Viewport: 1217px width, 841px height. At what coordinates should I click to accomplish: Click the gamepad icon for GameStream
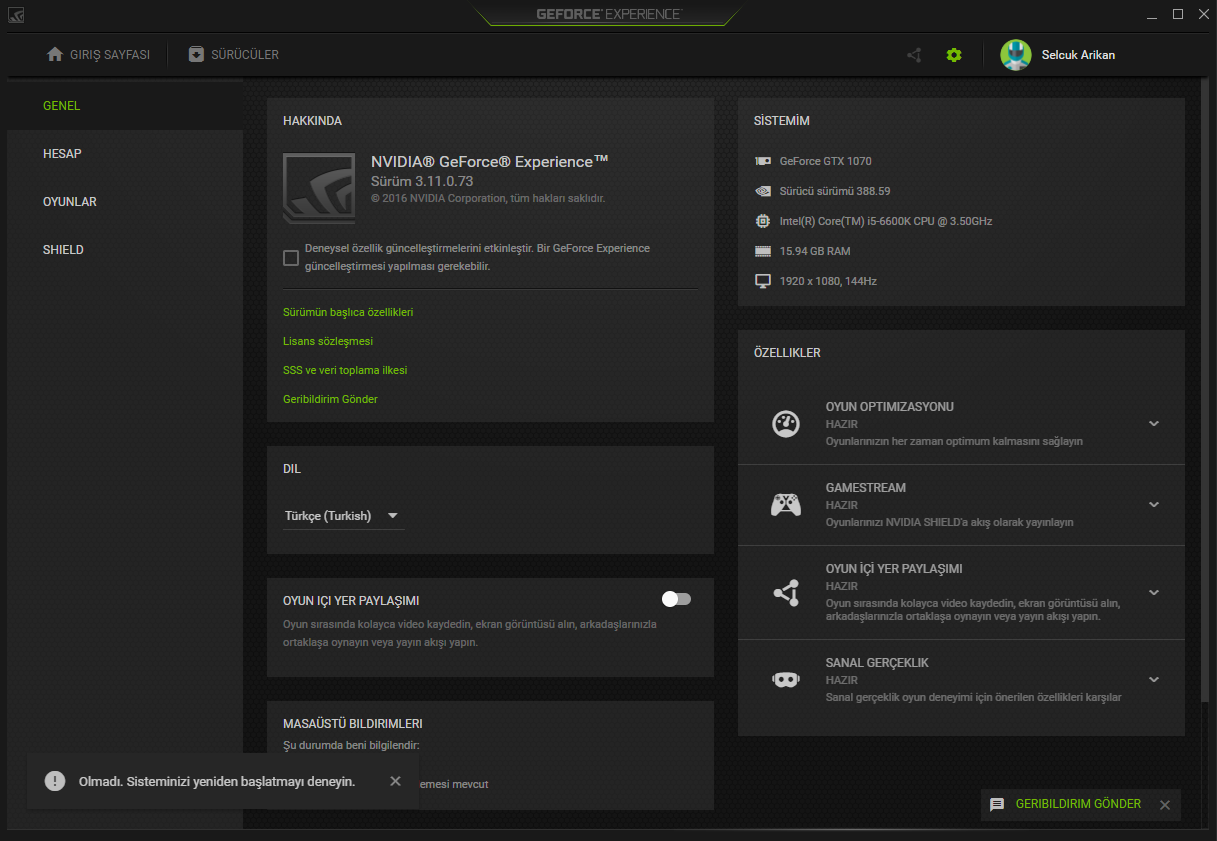[x=786, y=505]
